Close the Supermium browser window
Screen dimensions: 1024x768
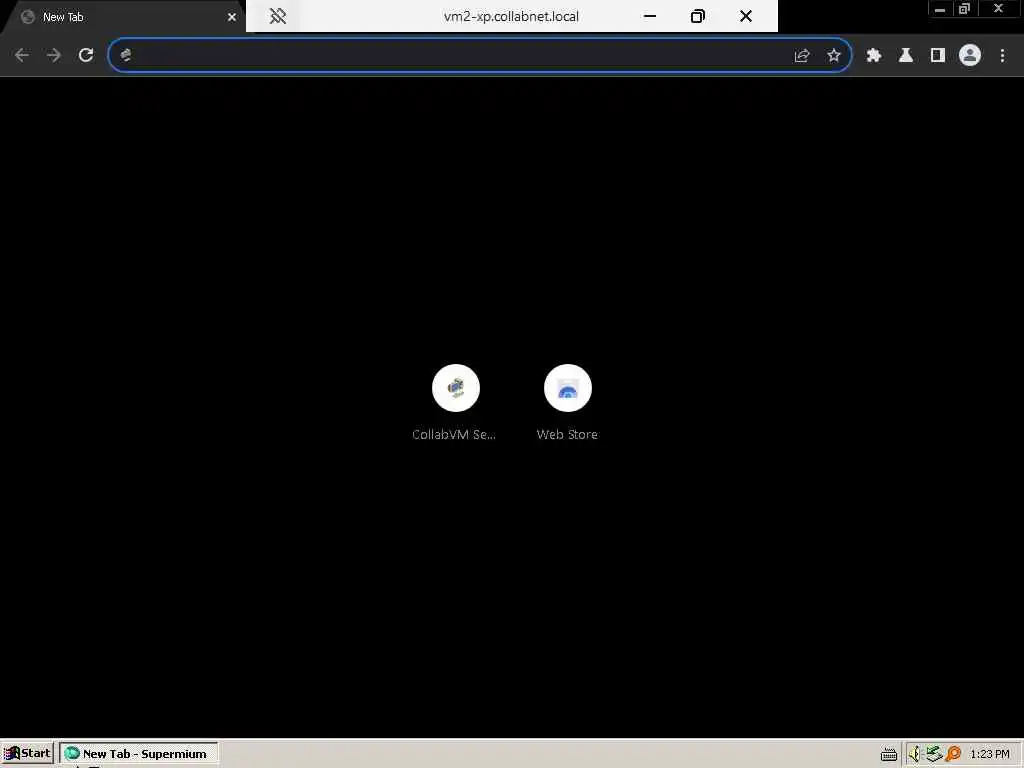coord(999,9)
